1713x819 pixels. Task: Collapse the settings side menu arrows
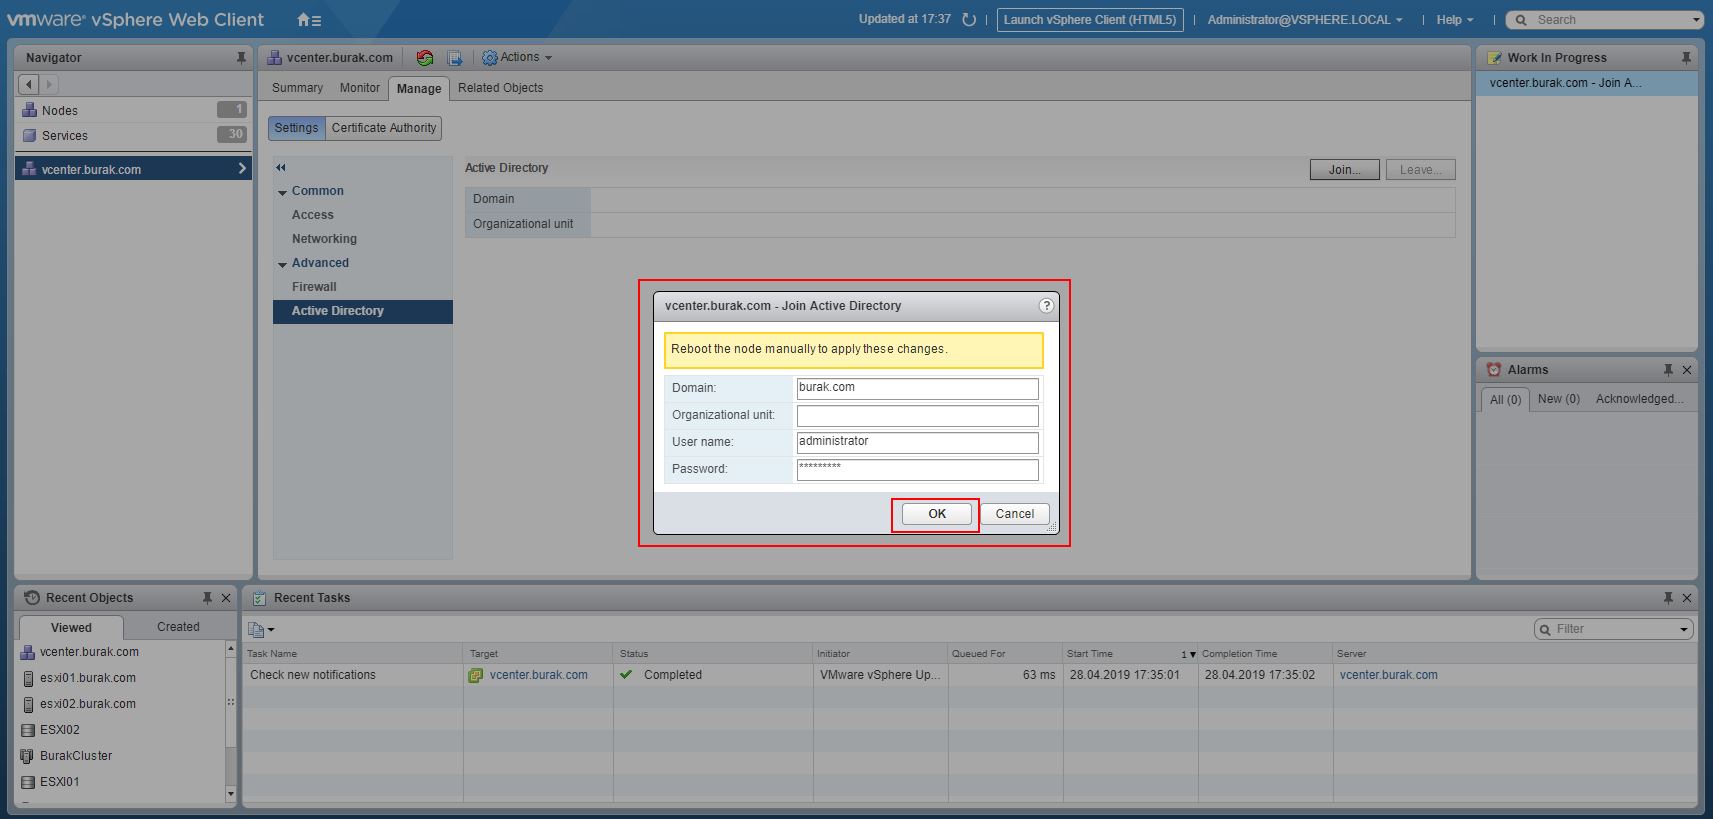(x=281, y=168)
